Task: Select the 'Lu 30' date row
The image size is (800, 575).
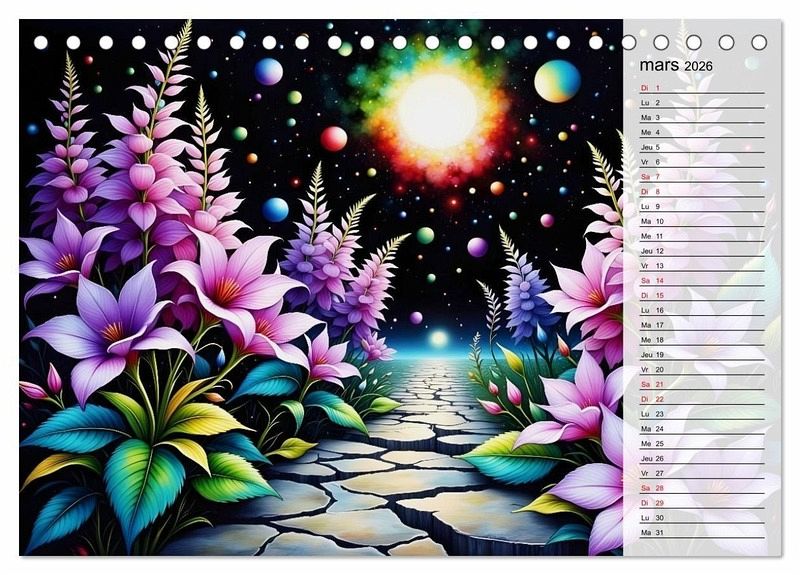Action: click(x=703, y=517)
